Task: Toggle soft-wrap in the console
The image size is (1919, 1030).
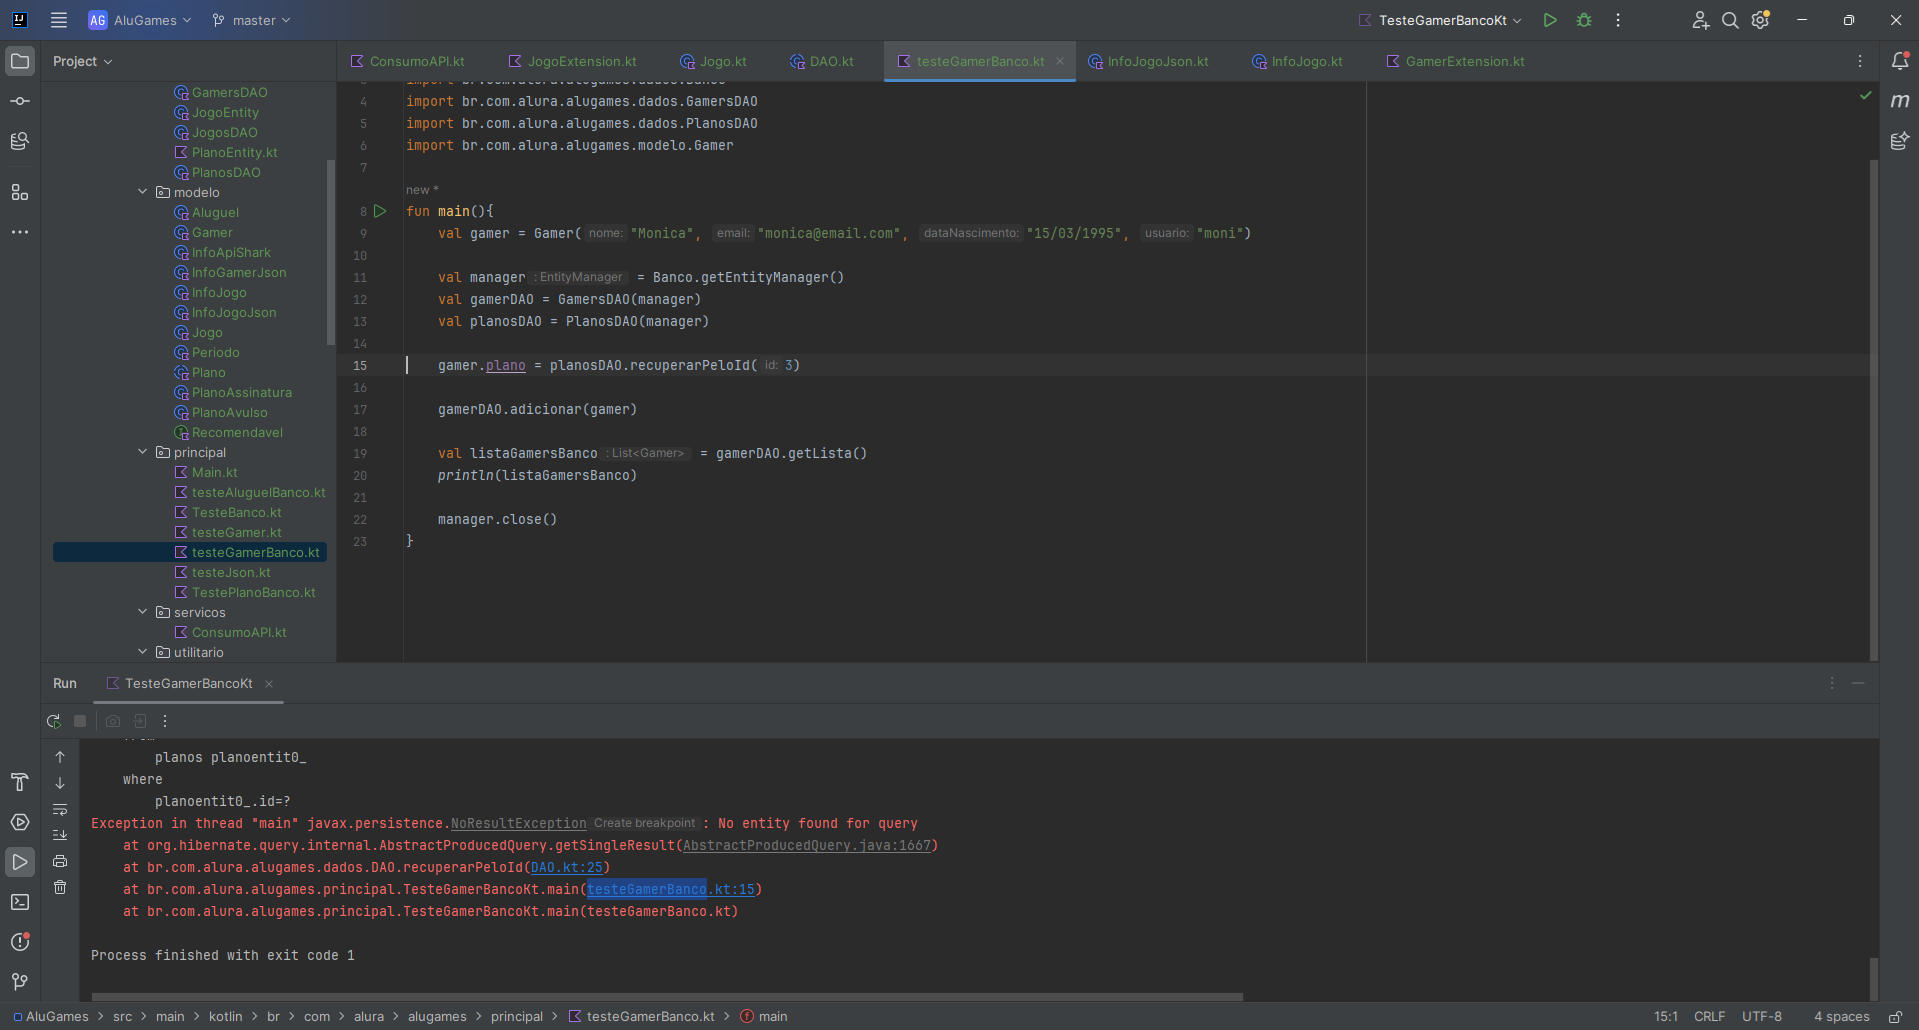Action: (60, 809)
